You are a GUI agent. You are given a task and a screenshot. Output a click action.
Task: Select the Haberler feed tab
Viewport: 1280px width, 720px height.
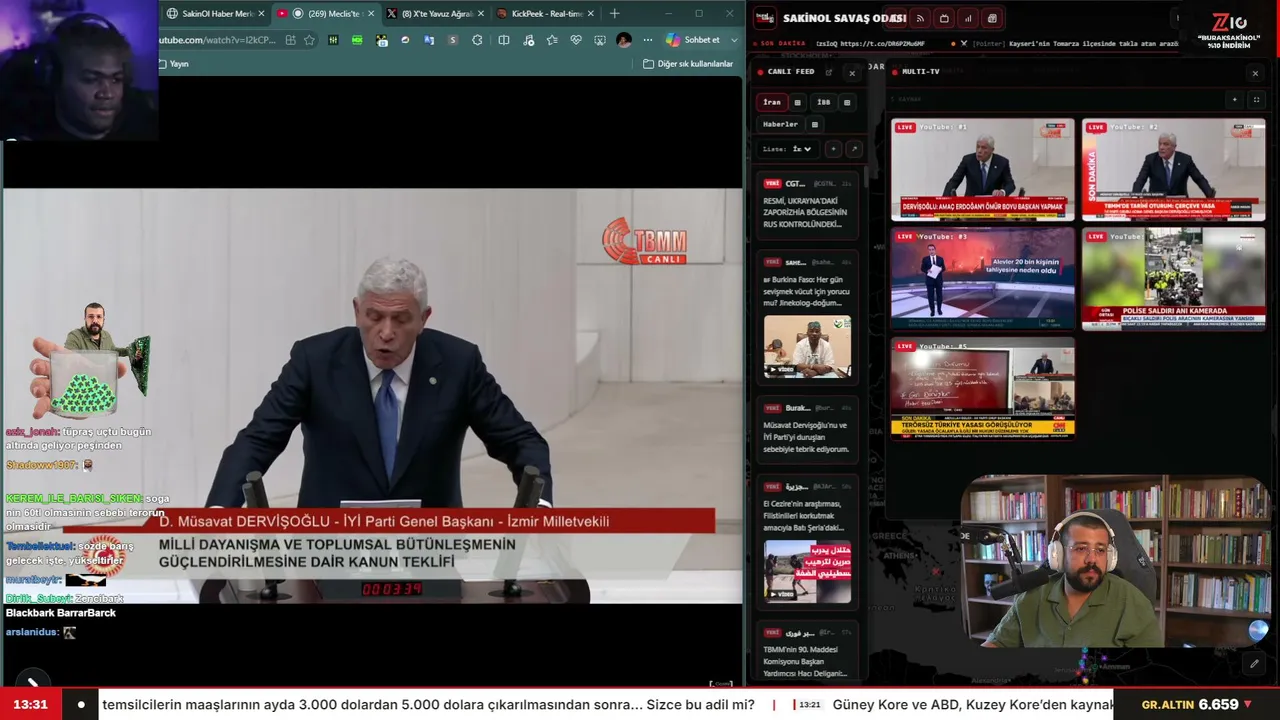click(x=780, y=124)
